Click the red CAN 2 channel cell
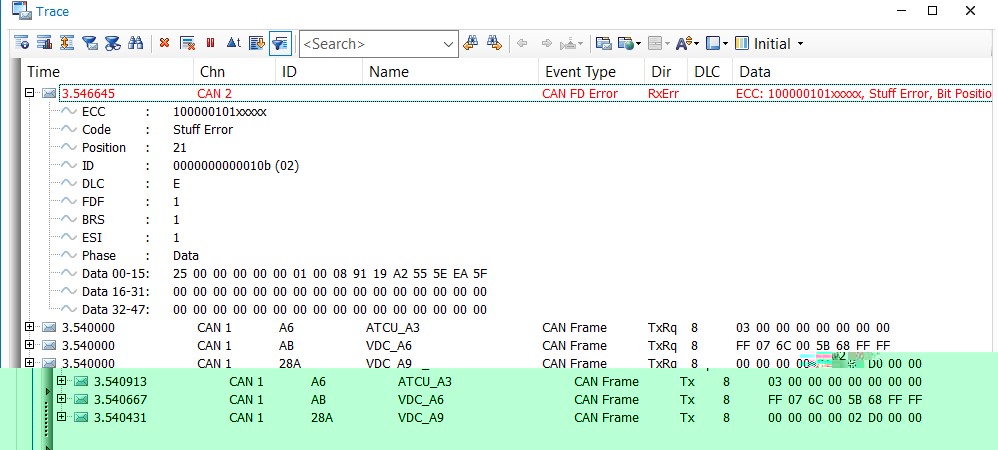The image size is (998, 450). (x=214, y=94)
